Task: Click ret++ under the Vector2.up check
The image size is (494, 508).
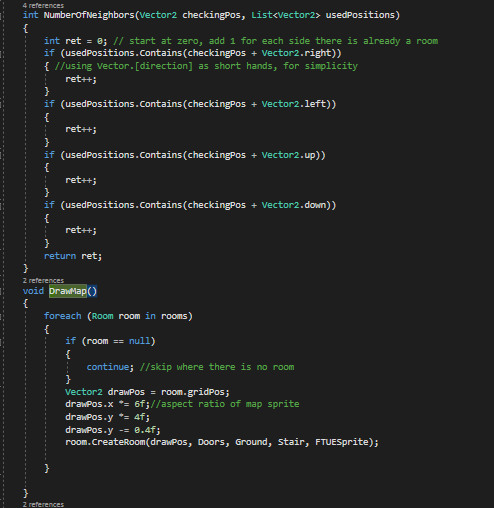Action: [x=81, y=180]
